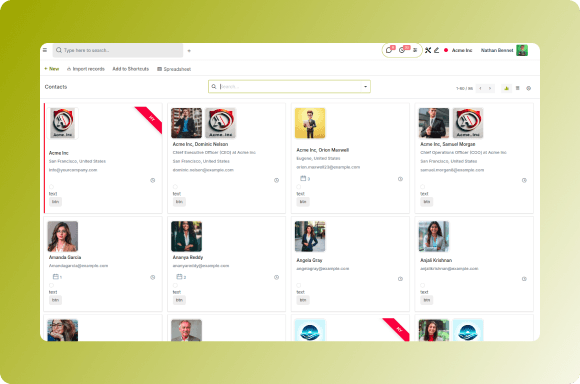Viewport: 580px width, 384px height.
Task: Open the map view icon
Action: [x=529, y=88]
